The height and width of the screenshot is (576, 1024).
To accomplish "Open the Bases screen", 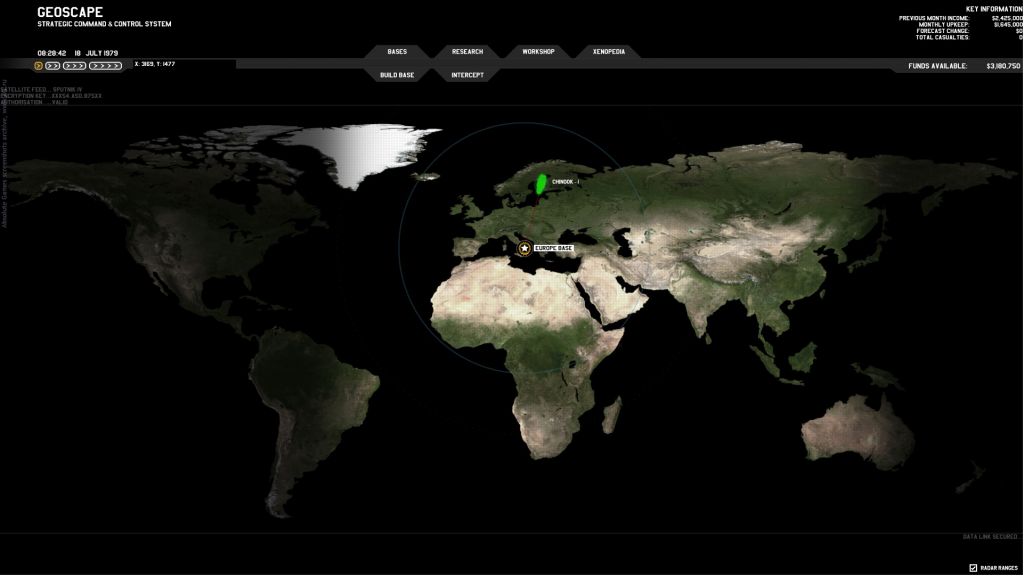I will coord(397,52).
